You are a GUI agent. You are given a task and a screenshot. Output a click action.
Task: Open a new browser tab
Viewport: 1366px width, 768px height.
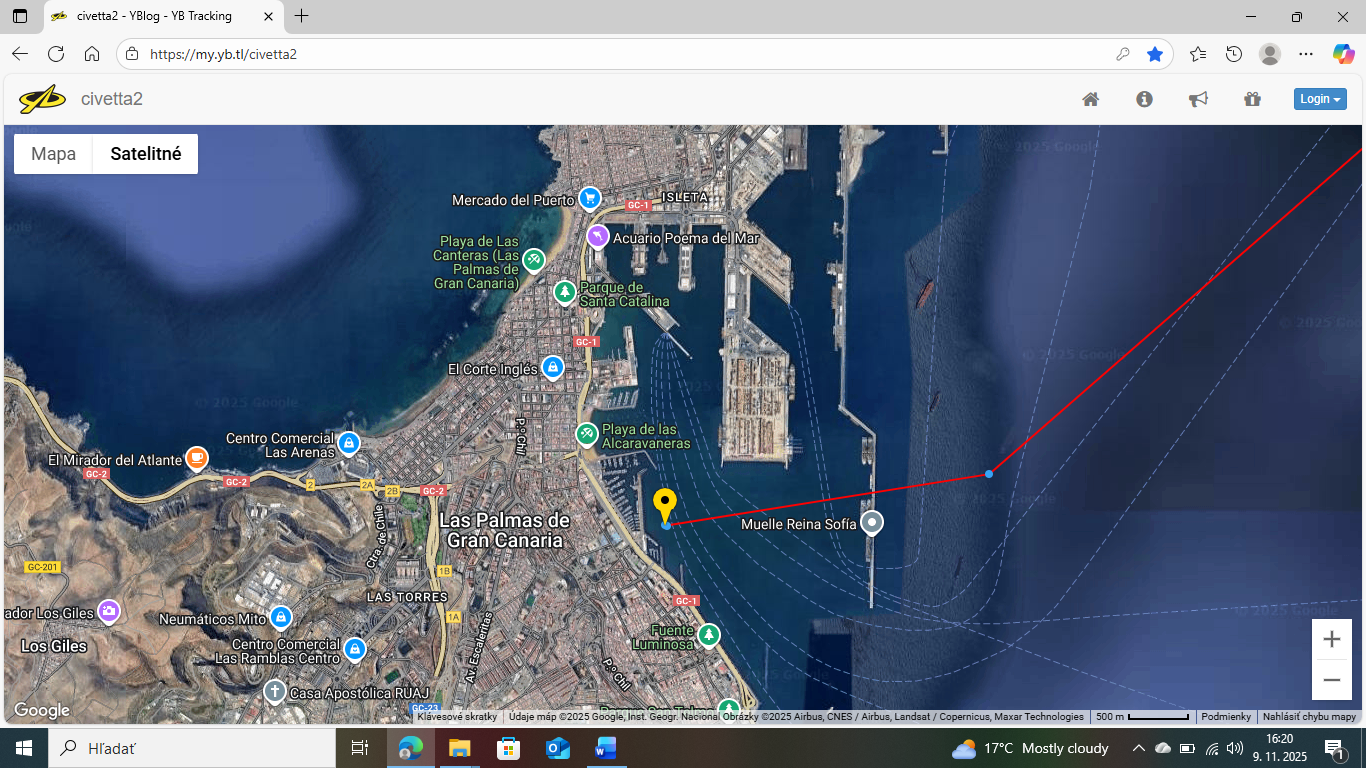tap(302, 16)
